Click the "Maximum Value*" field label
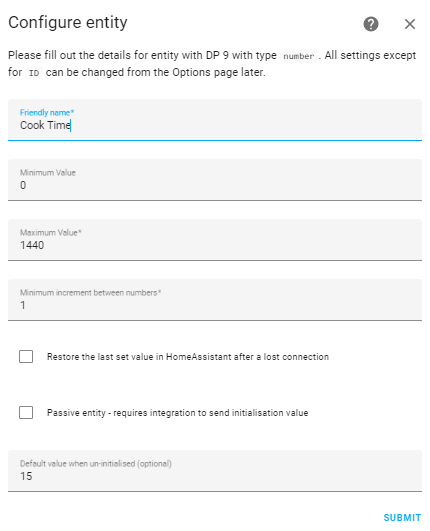This screenshot has height=531, width=430. pos(51,233)
